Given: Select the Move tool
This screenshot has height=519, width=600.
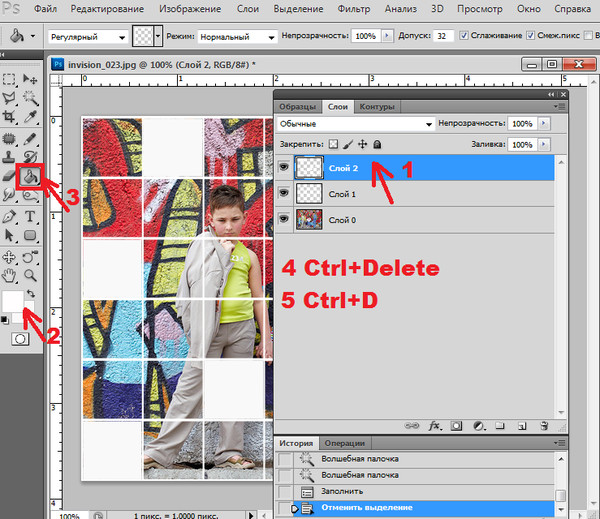Looking at the screenshot, I should 30,79.
